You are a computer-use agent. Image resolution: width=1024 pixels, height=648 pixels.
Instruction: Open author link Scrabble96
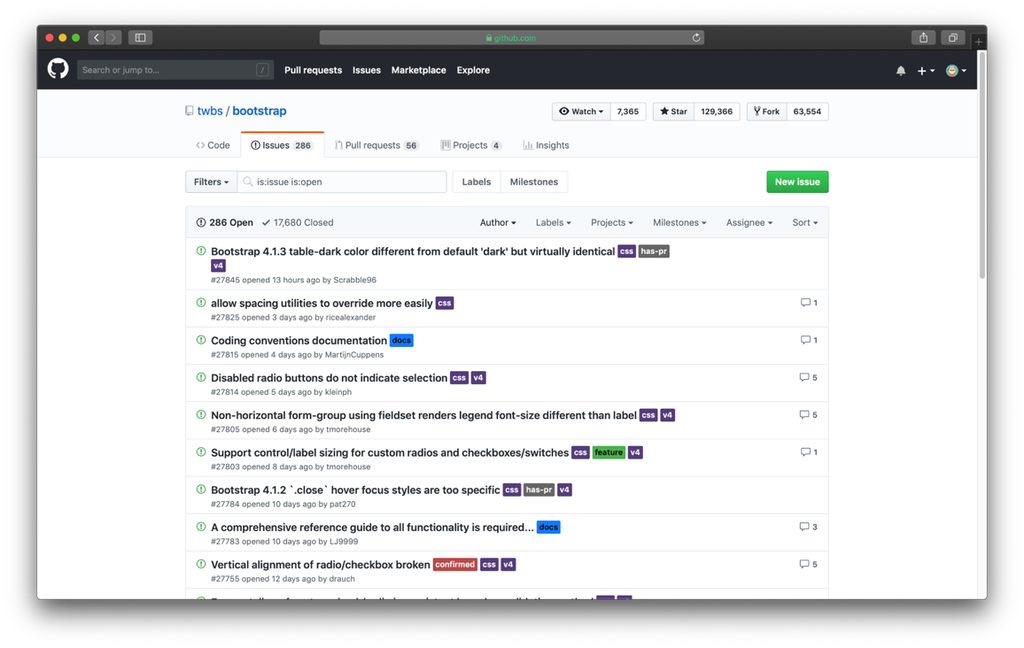[x=355, y=280]
